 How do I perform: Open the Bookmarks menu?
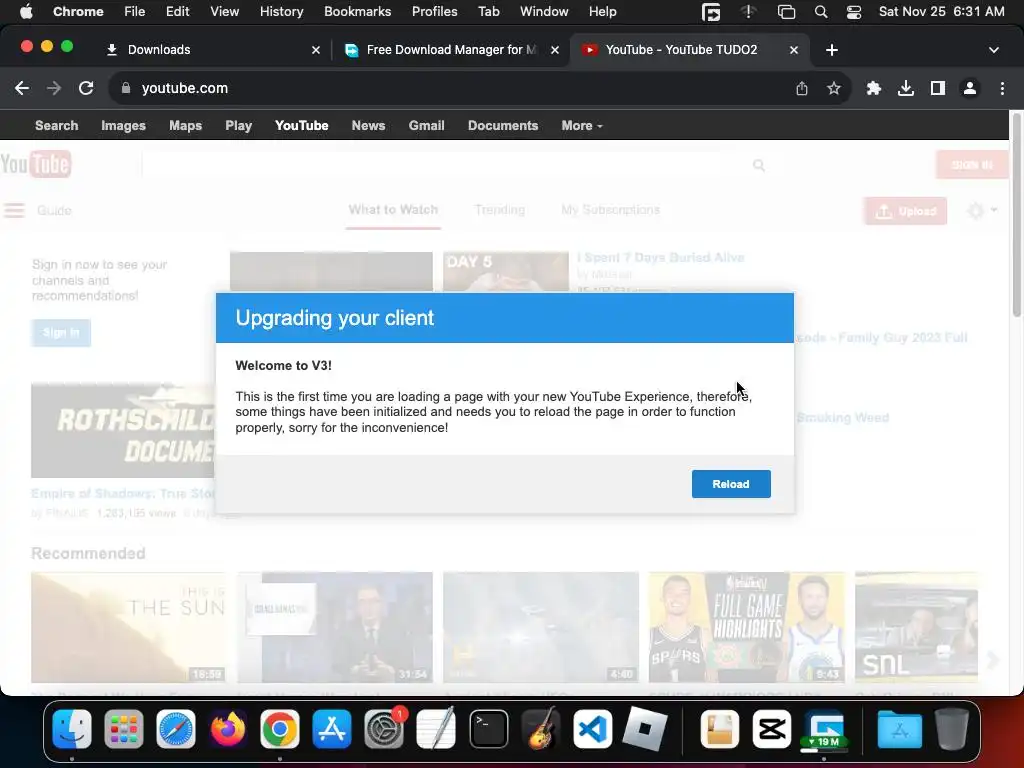(x=357, y=12)
